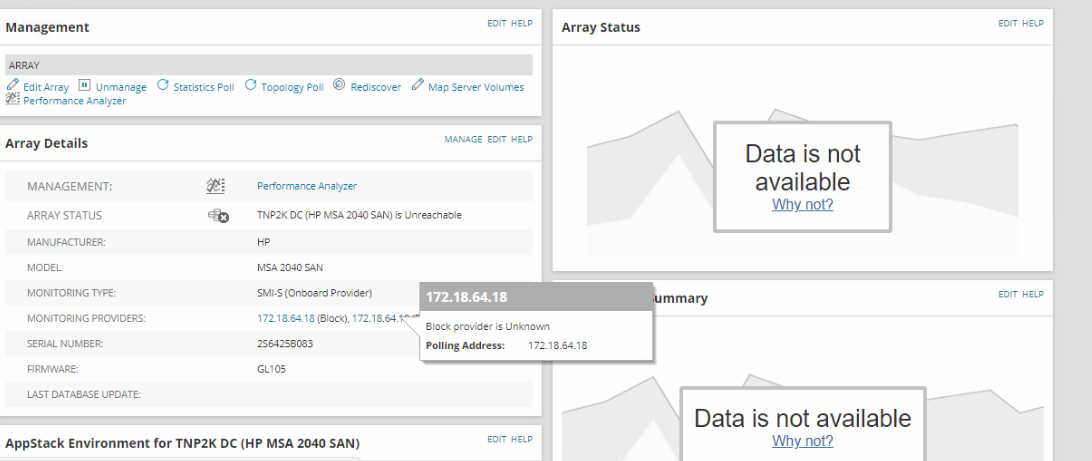1092x461 pixels.
Task: Open Performance Analyzer link in Array Details
Action: tap(307, 186)
